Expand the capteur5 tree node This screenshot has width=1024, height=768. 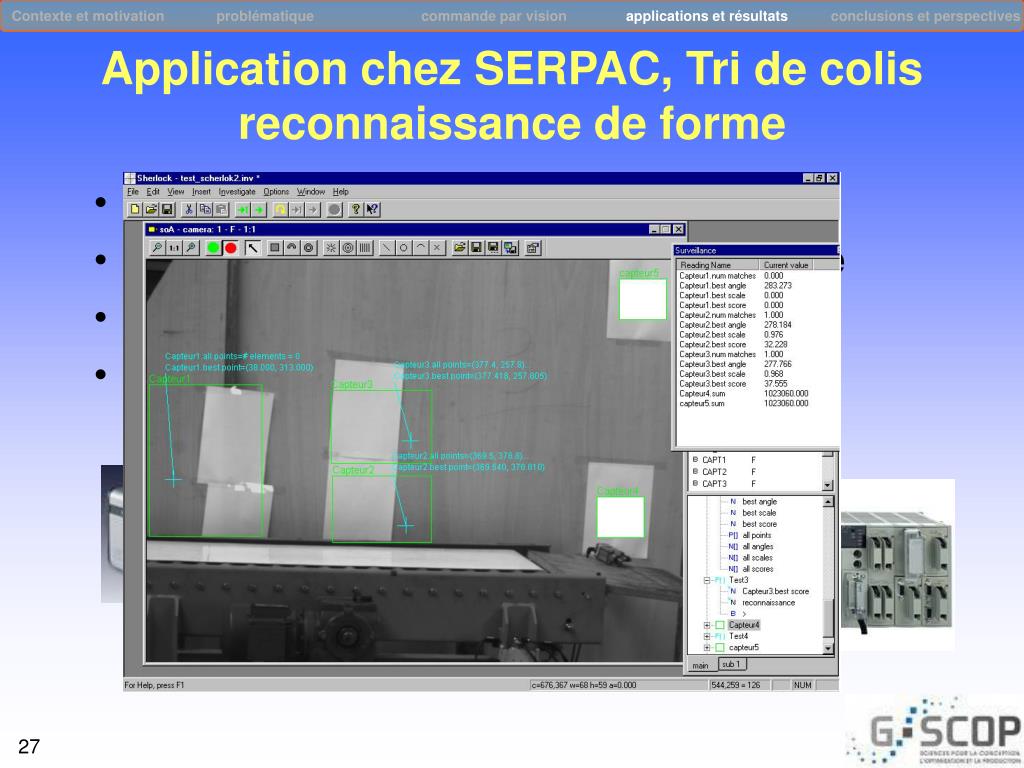pos(707,648)
